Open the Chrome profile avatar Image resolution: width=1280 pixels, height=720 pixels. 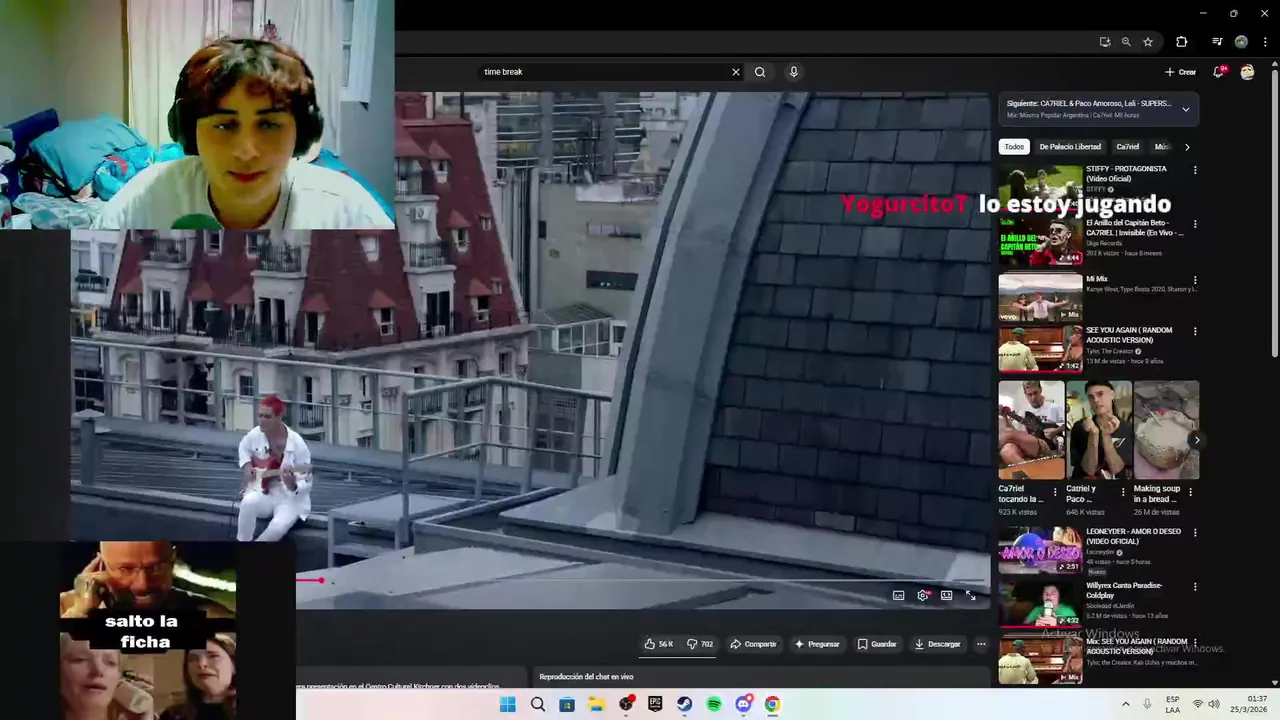[x=1241, y=42]
